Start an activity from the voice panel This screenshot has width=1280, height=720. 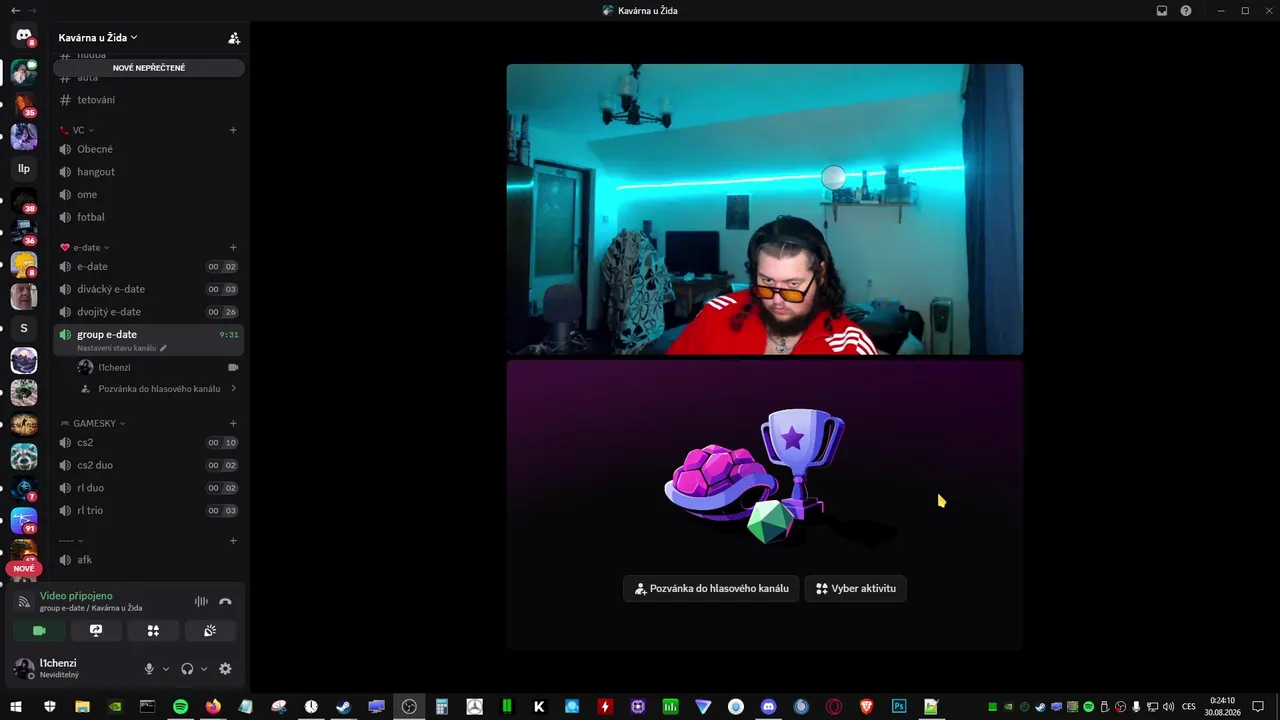(153, 631)
